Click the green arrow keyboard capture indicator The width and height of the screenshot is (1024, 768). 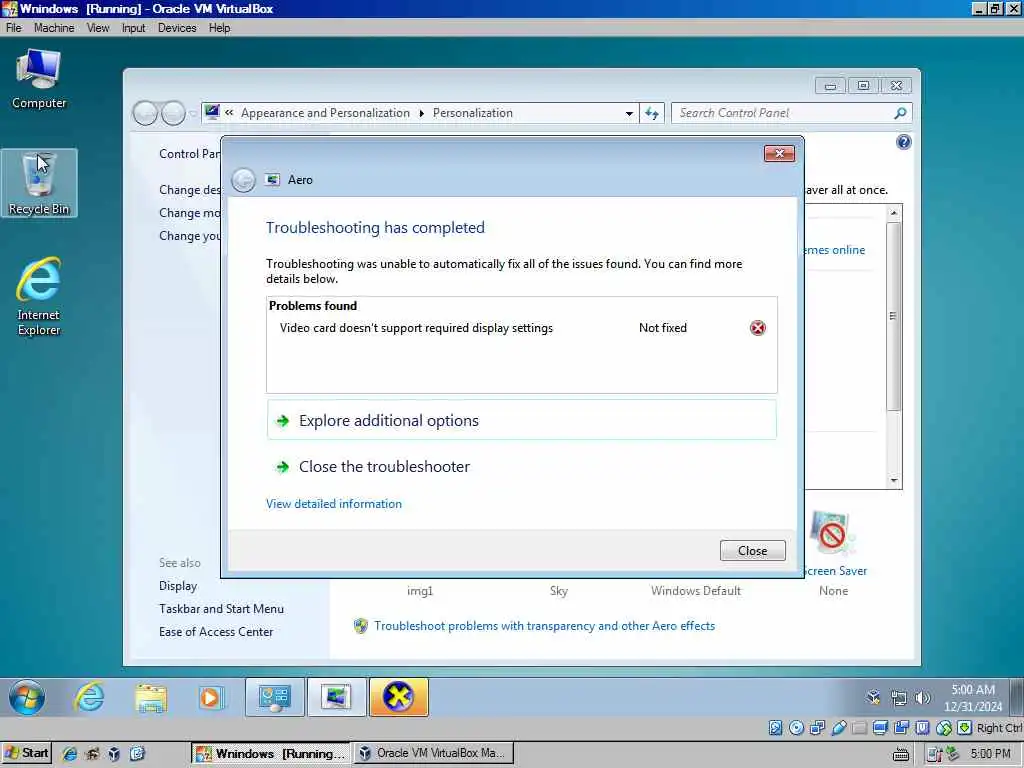(965, 728)
